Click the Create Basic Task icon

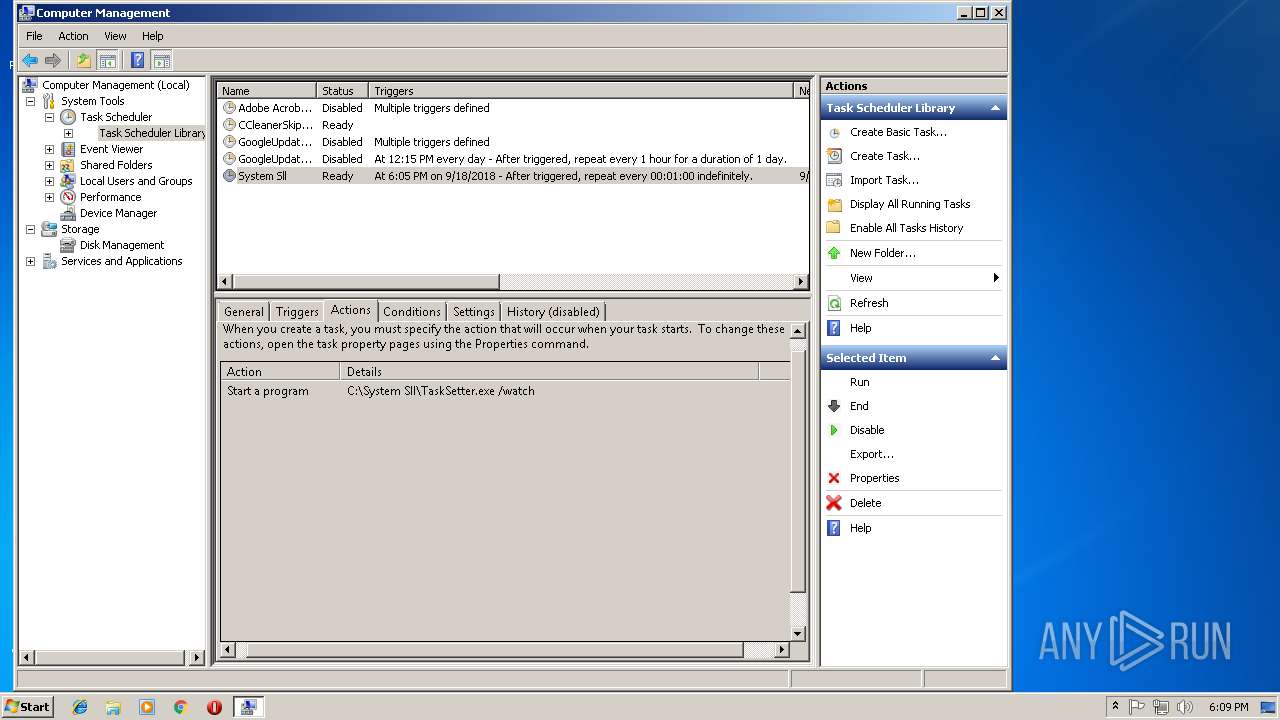click(x=834, y=132)
